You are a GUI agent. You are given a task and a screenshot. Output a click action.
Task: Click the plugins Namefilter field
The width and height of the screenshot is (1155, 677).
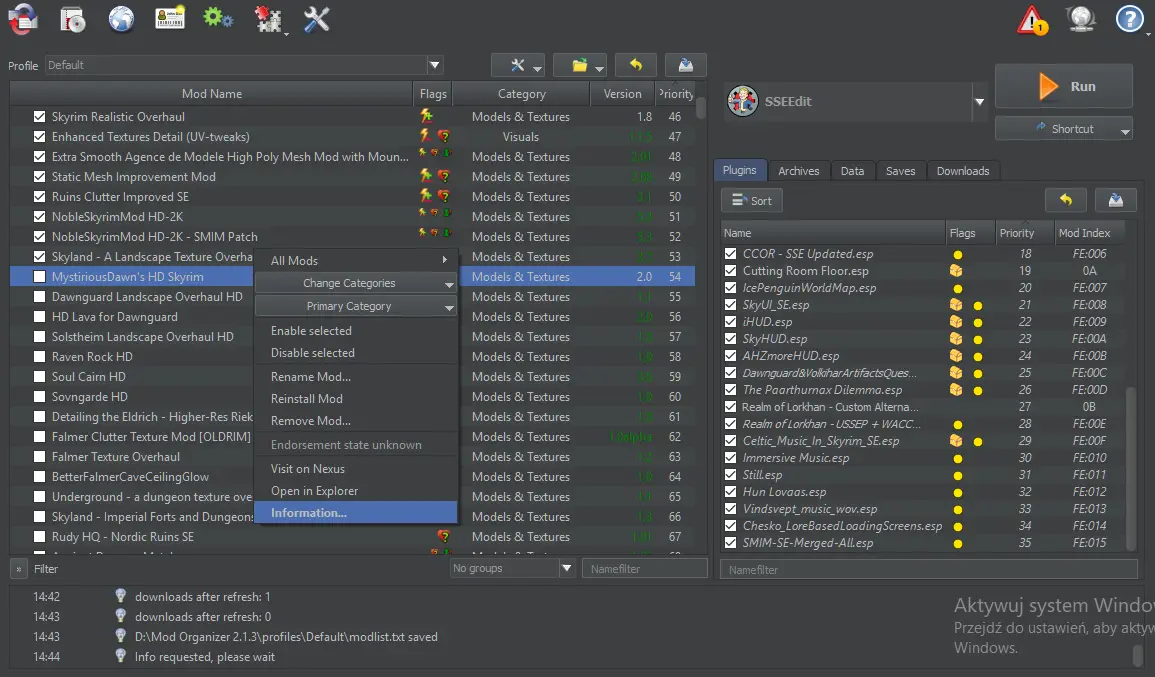928,569
